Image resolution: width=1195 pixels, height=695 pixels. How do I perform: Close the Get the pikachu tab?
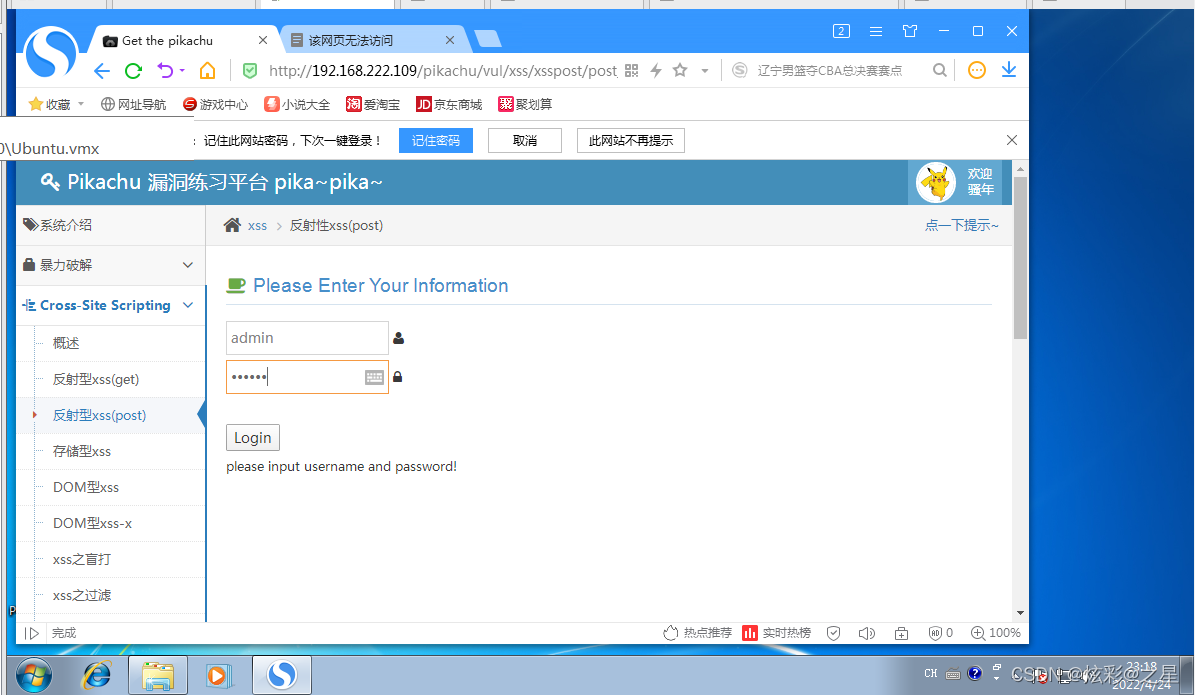point(263,40)
